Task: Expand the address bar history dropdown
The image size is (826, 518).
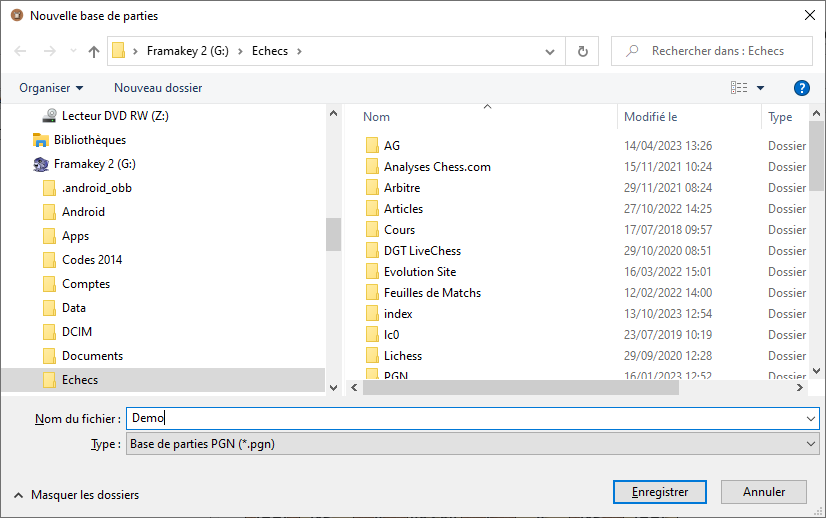Action: click(x=550, y=51)
